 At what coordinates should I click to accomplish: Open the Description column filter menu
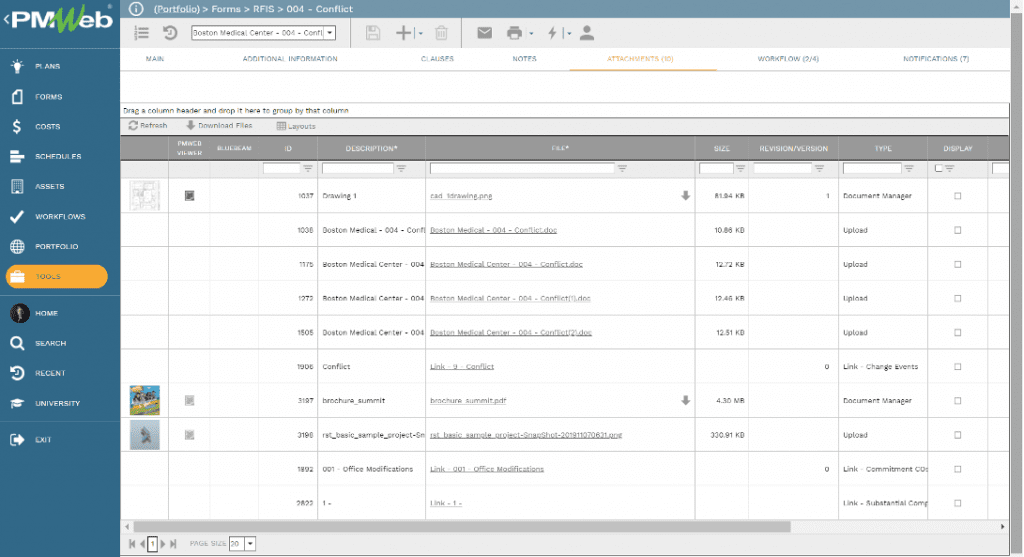pyautogui.click(x=401, y=168)
